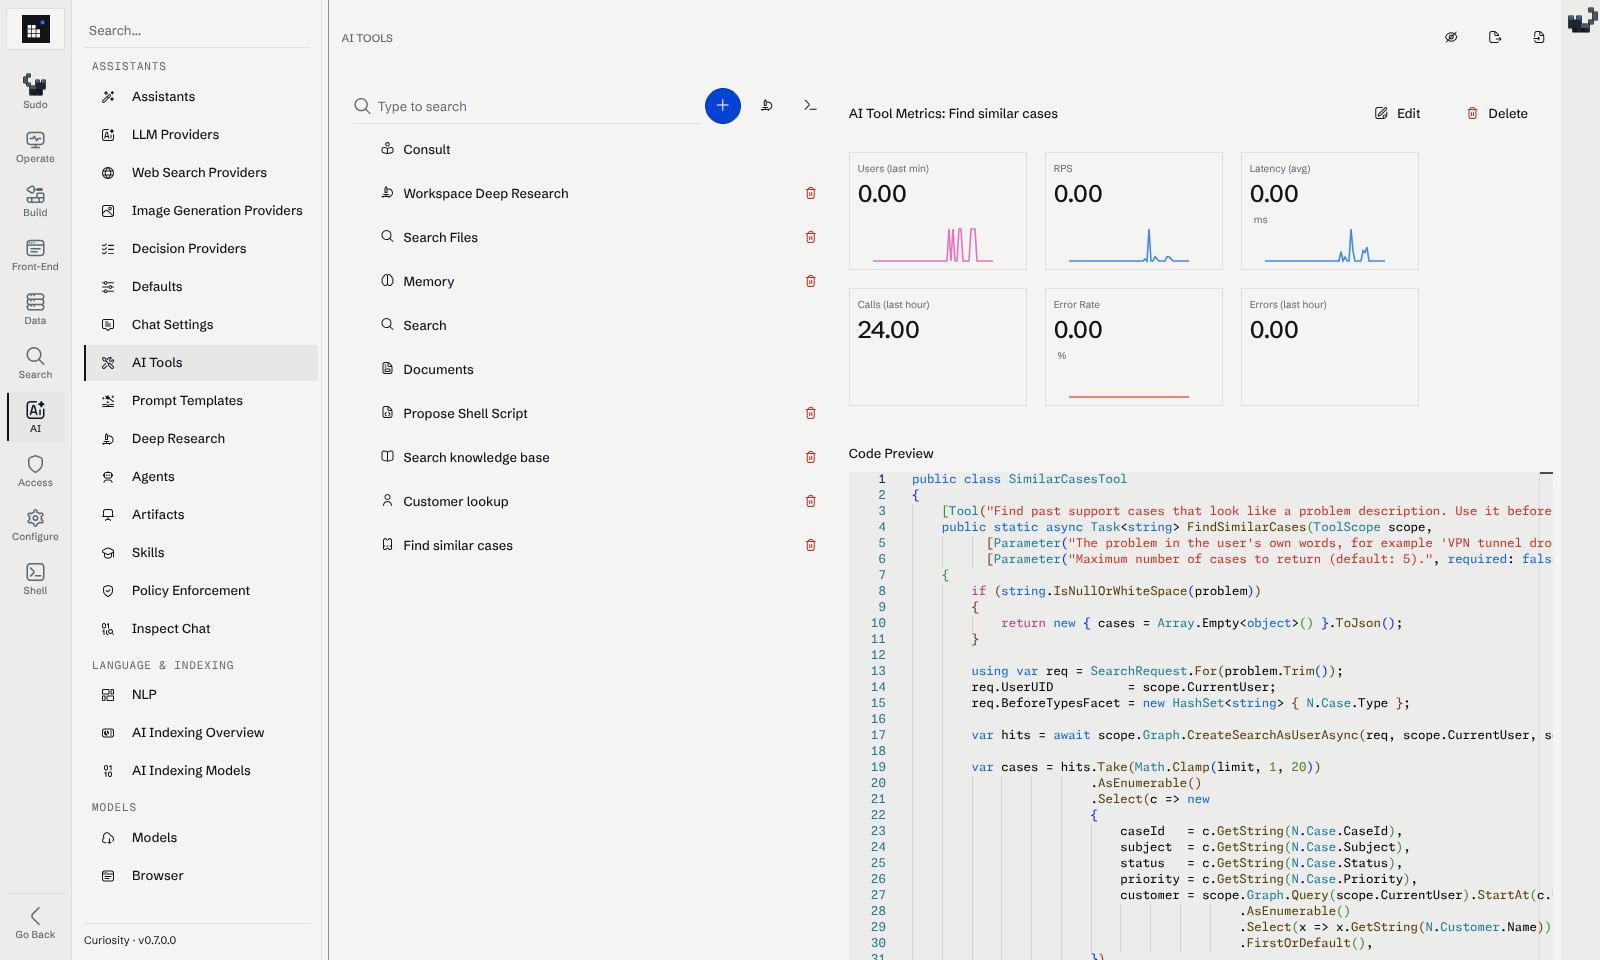
Task: Toggle the eye visibility icon in header
Action: 1451,37
